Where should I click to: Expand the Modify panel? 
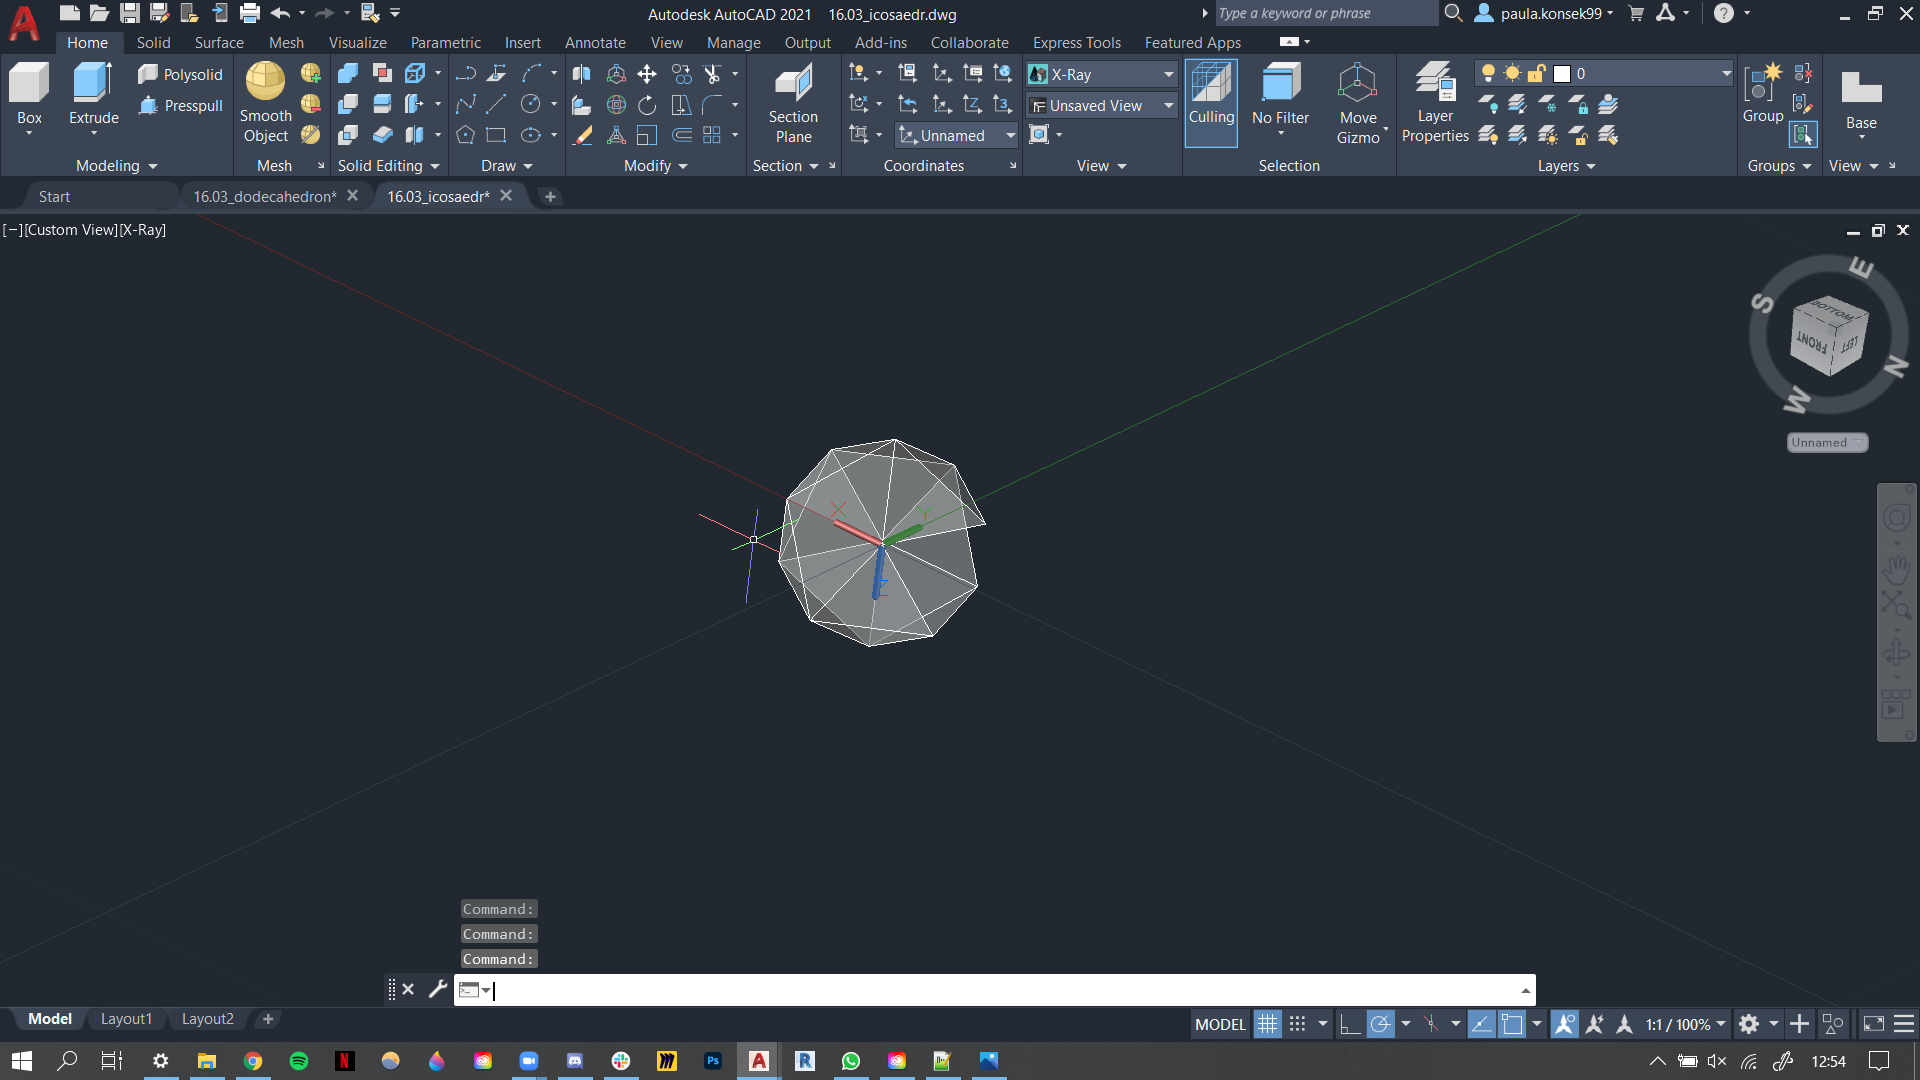tap(655, 165)
